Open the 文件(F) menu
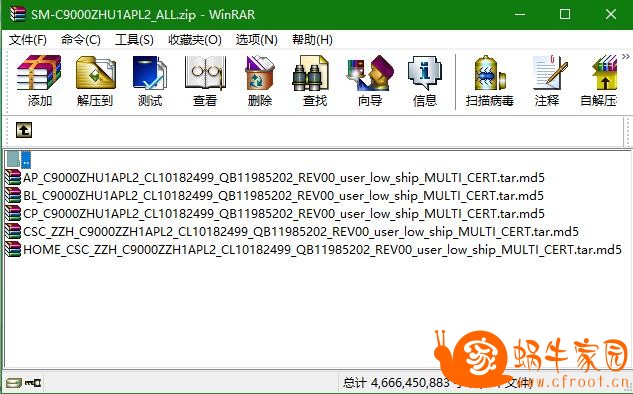 [28, 40]
